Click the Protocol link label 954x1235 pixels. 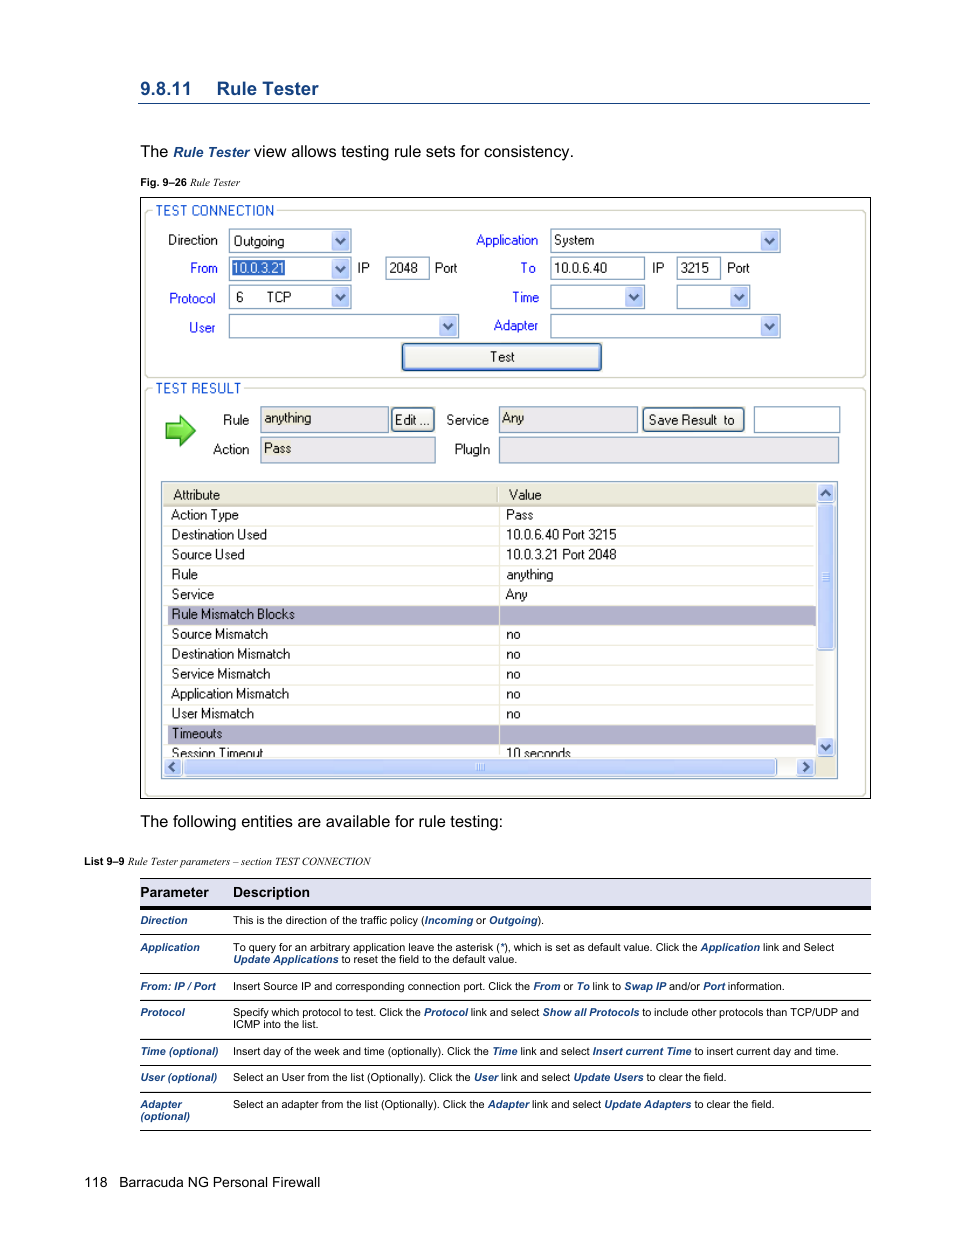pos(192,298)
